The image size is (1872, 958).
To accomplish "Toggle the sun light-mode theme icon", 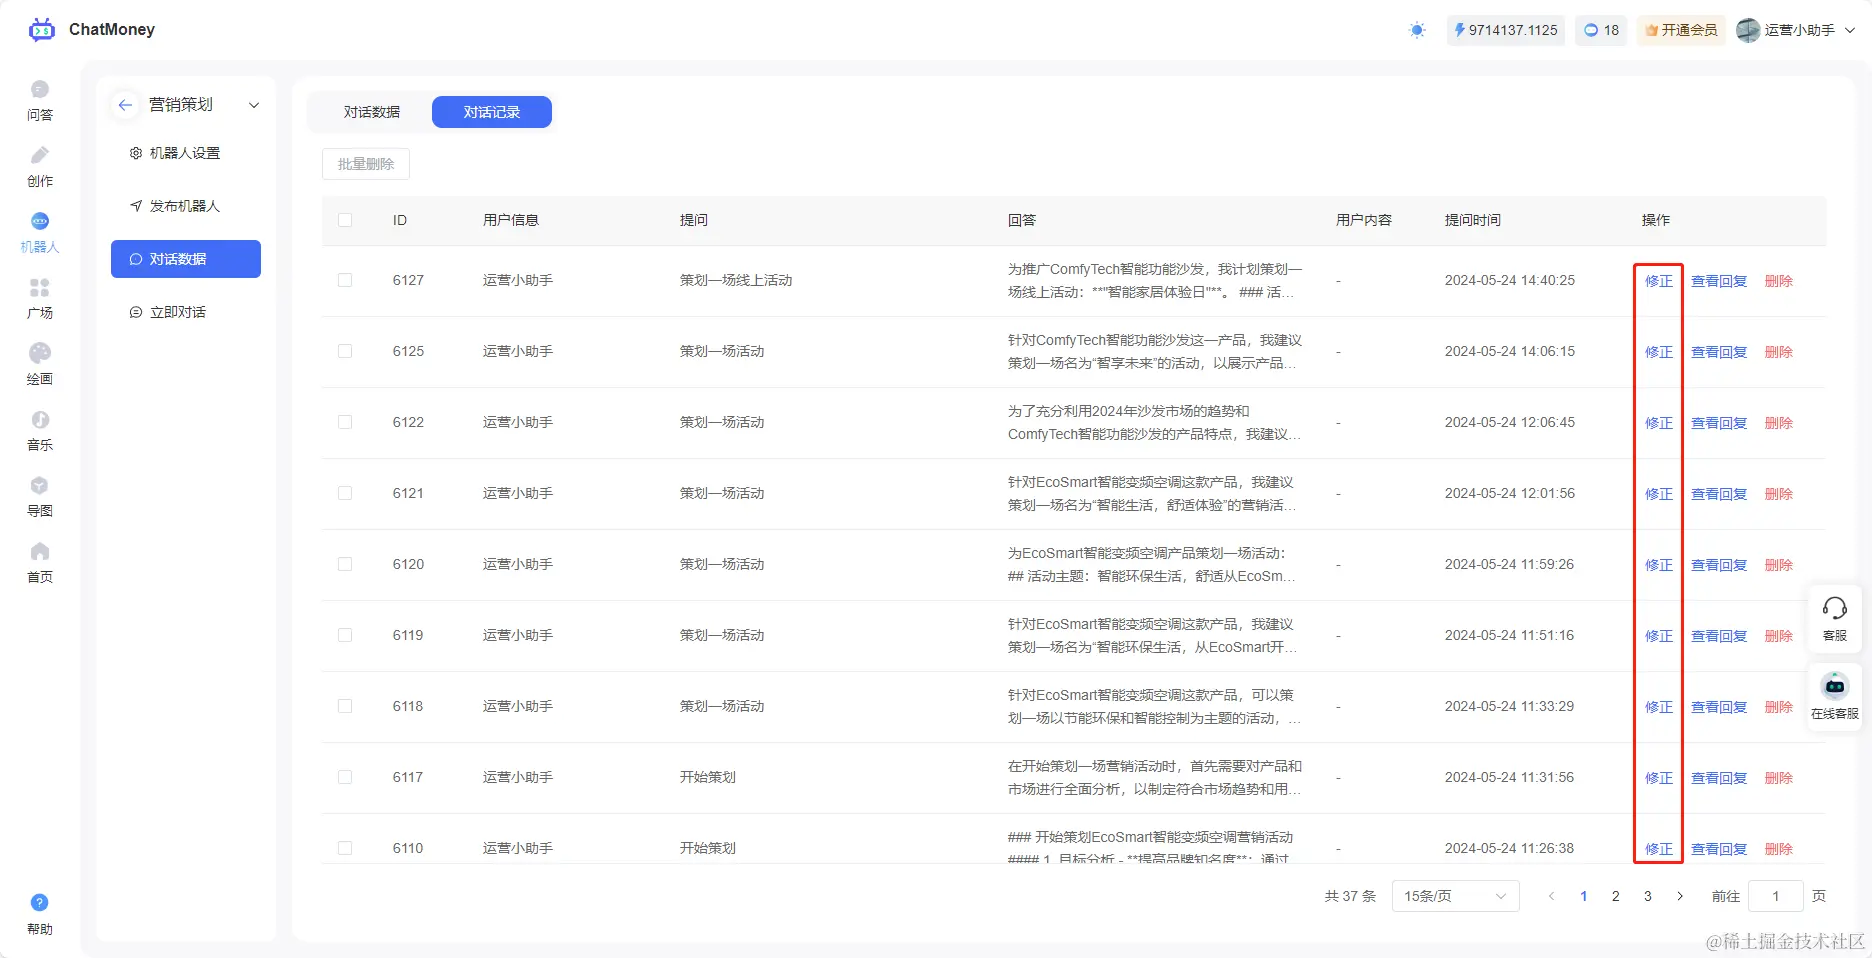I will point(1417,30).
